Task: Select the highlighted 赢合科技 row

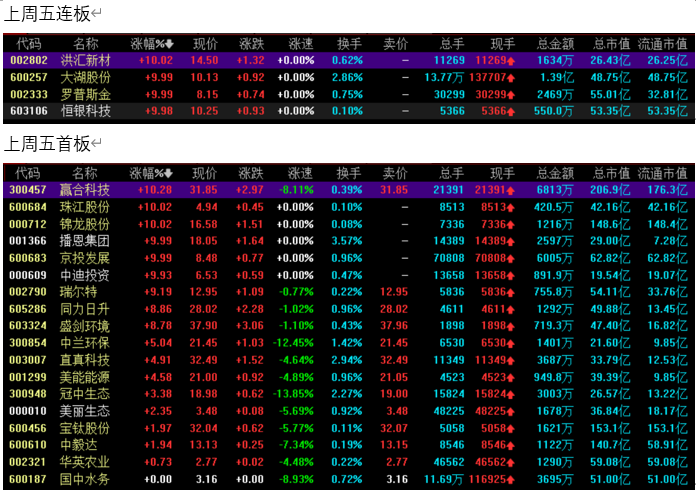Action: [348, 190]
